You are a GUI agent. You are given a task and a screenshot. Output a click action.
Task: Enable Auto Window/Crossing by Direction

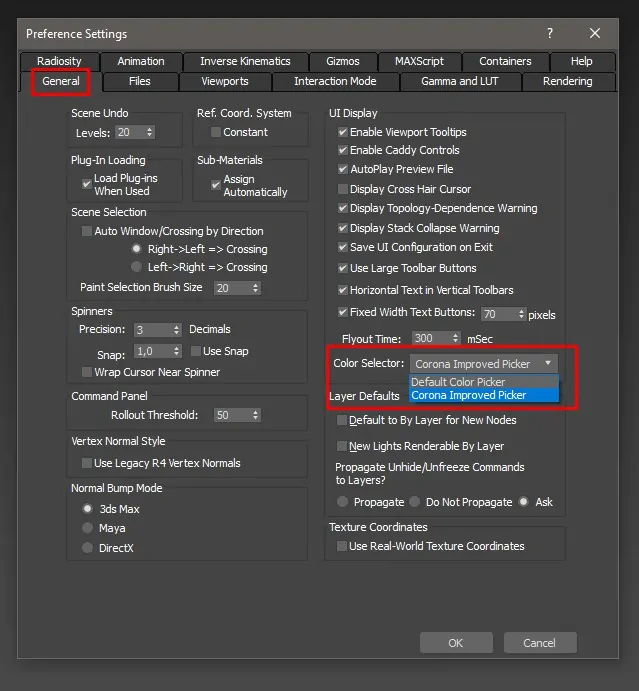click(x=86, y=231)
